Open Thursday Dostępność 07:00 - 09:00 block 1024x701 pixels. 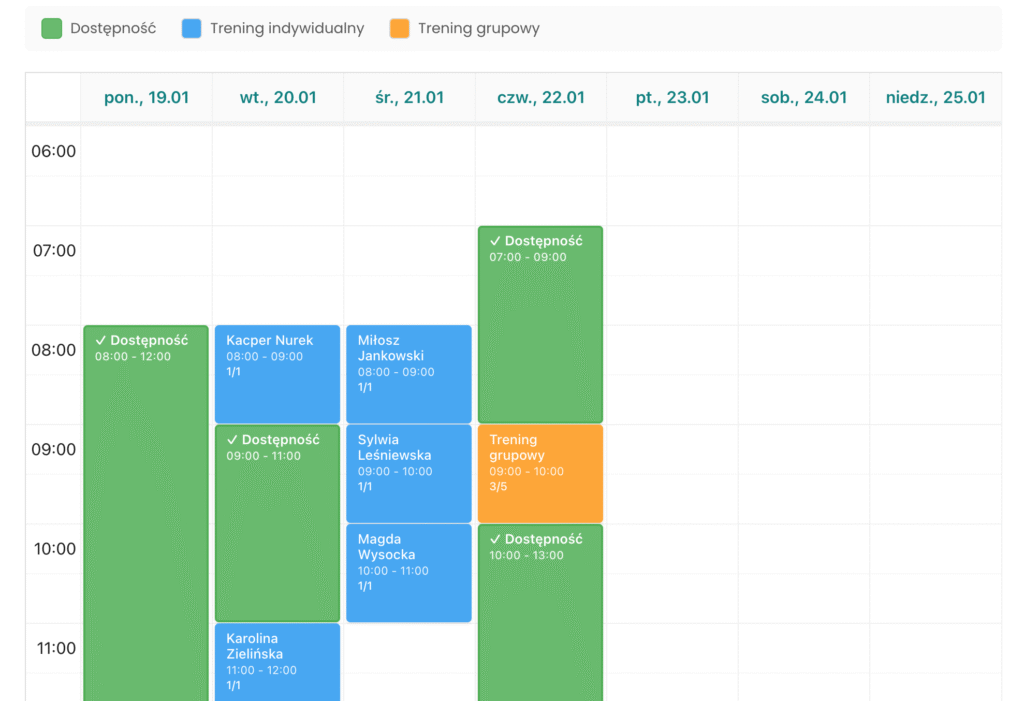click(x=540, y=325)
